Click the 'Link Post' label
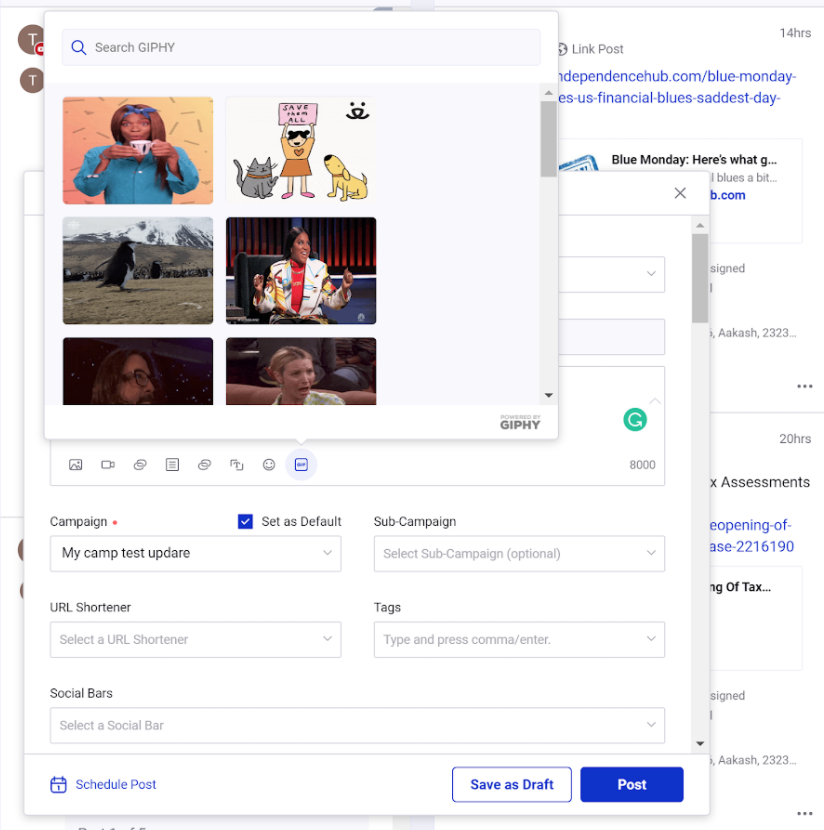 tap(597, 49)
